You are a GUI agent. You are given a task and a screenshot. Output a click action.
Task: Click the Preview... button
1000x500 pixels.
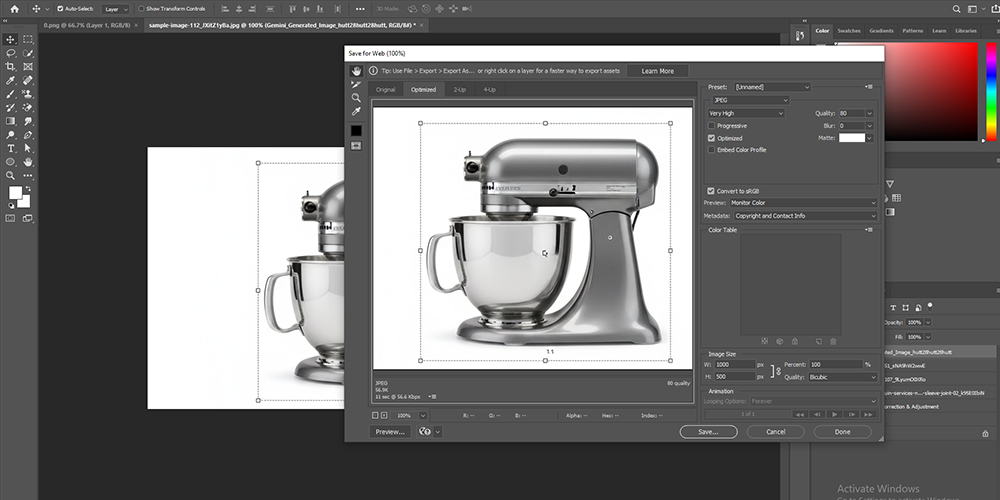tap(390, 432)
